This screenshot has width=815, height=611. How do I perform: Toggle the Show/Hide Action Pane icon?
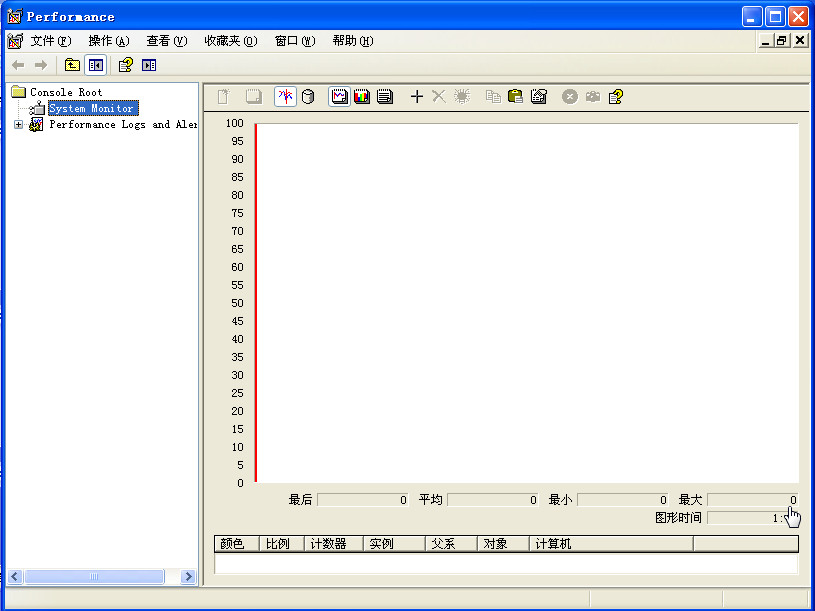149,65
